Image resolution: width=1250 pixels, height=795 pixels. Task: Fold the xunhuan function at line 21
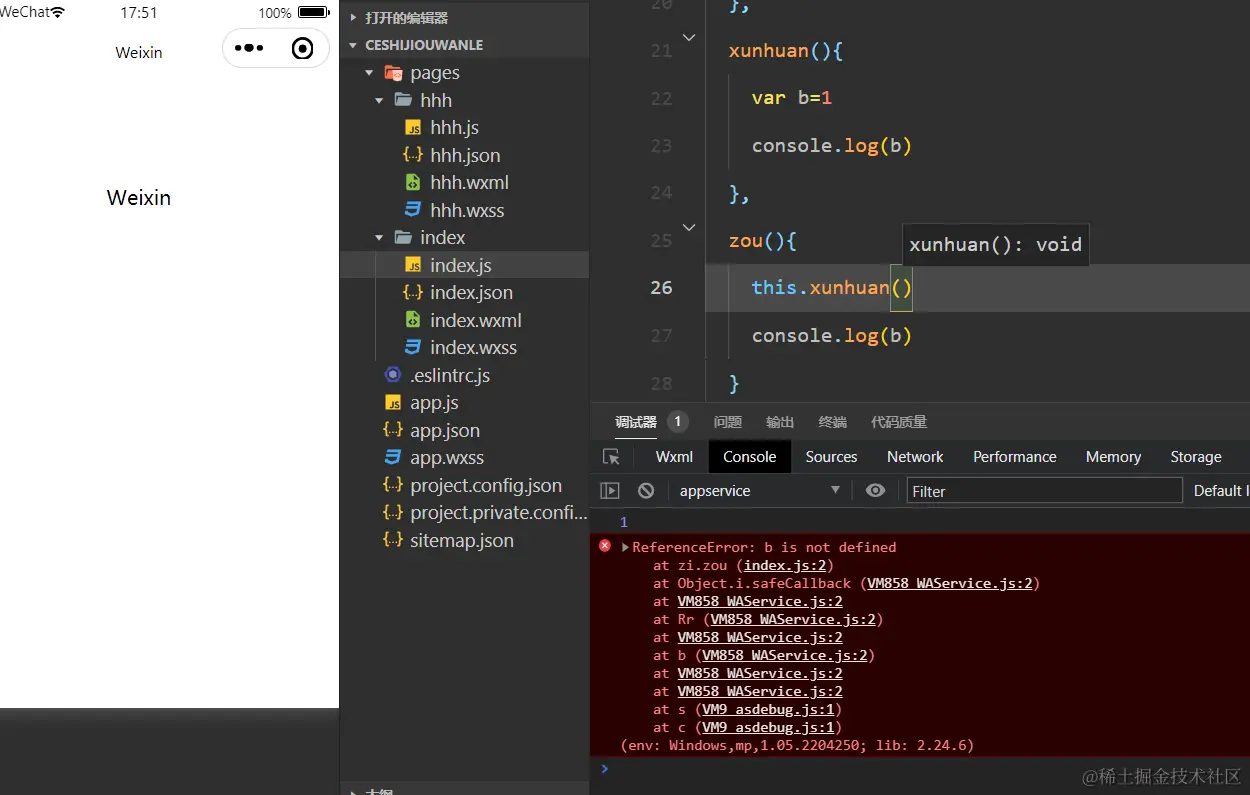click(689, 37)
